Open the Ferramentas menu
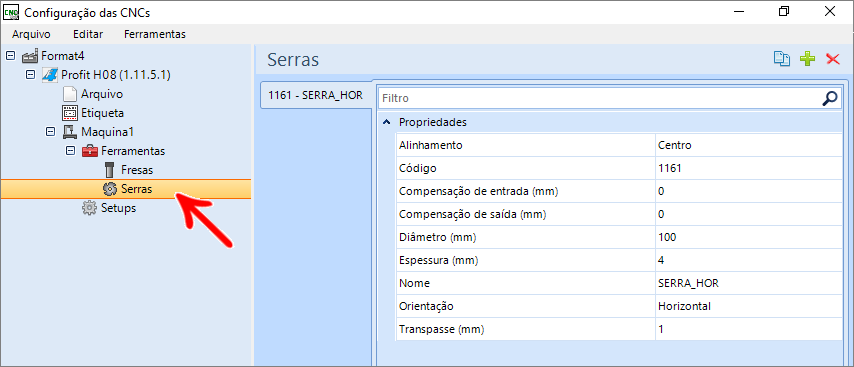 155,34
